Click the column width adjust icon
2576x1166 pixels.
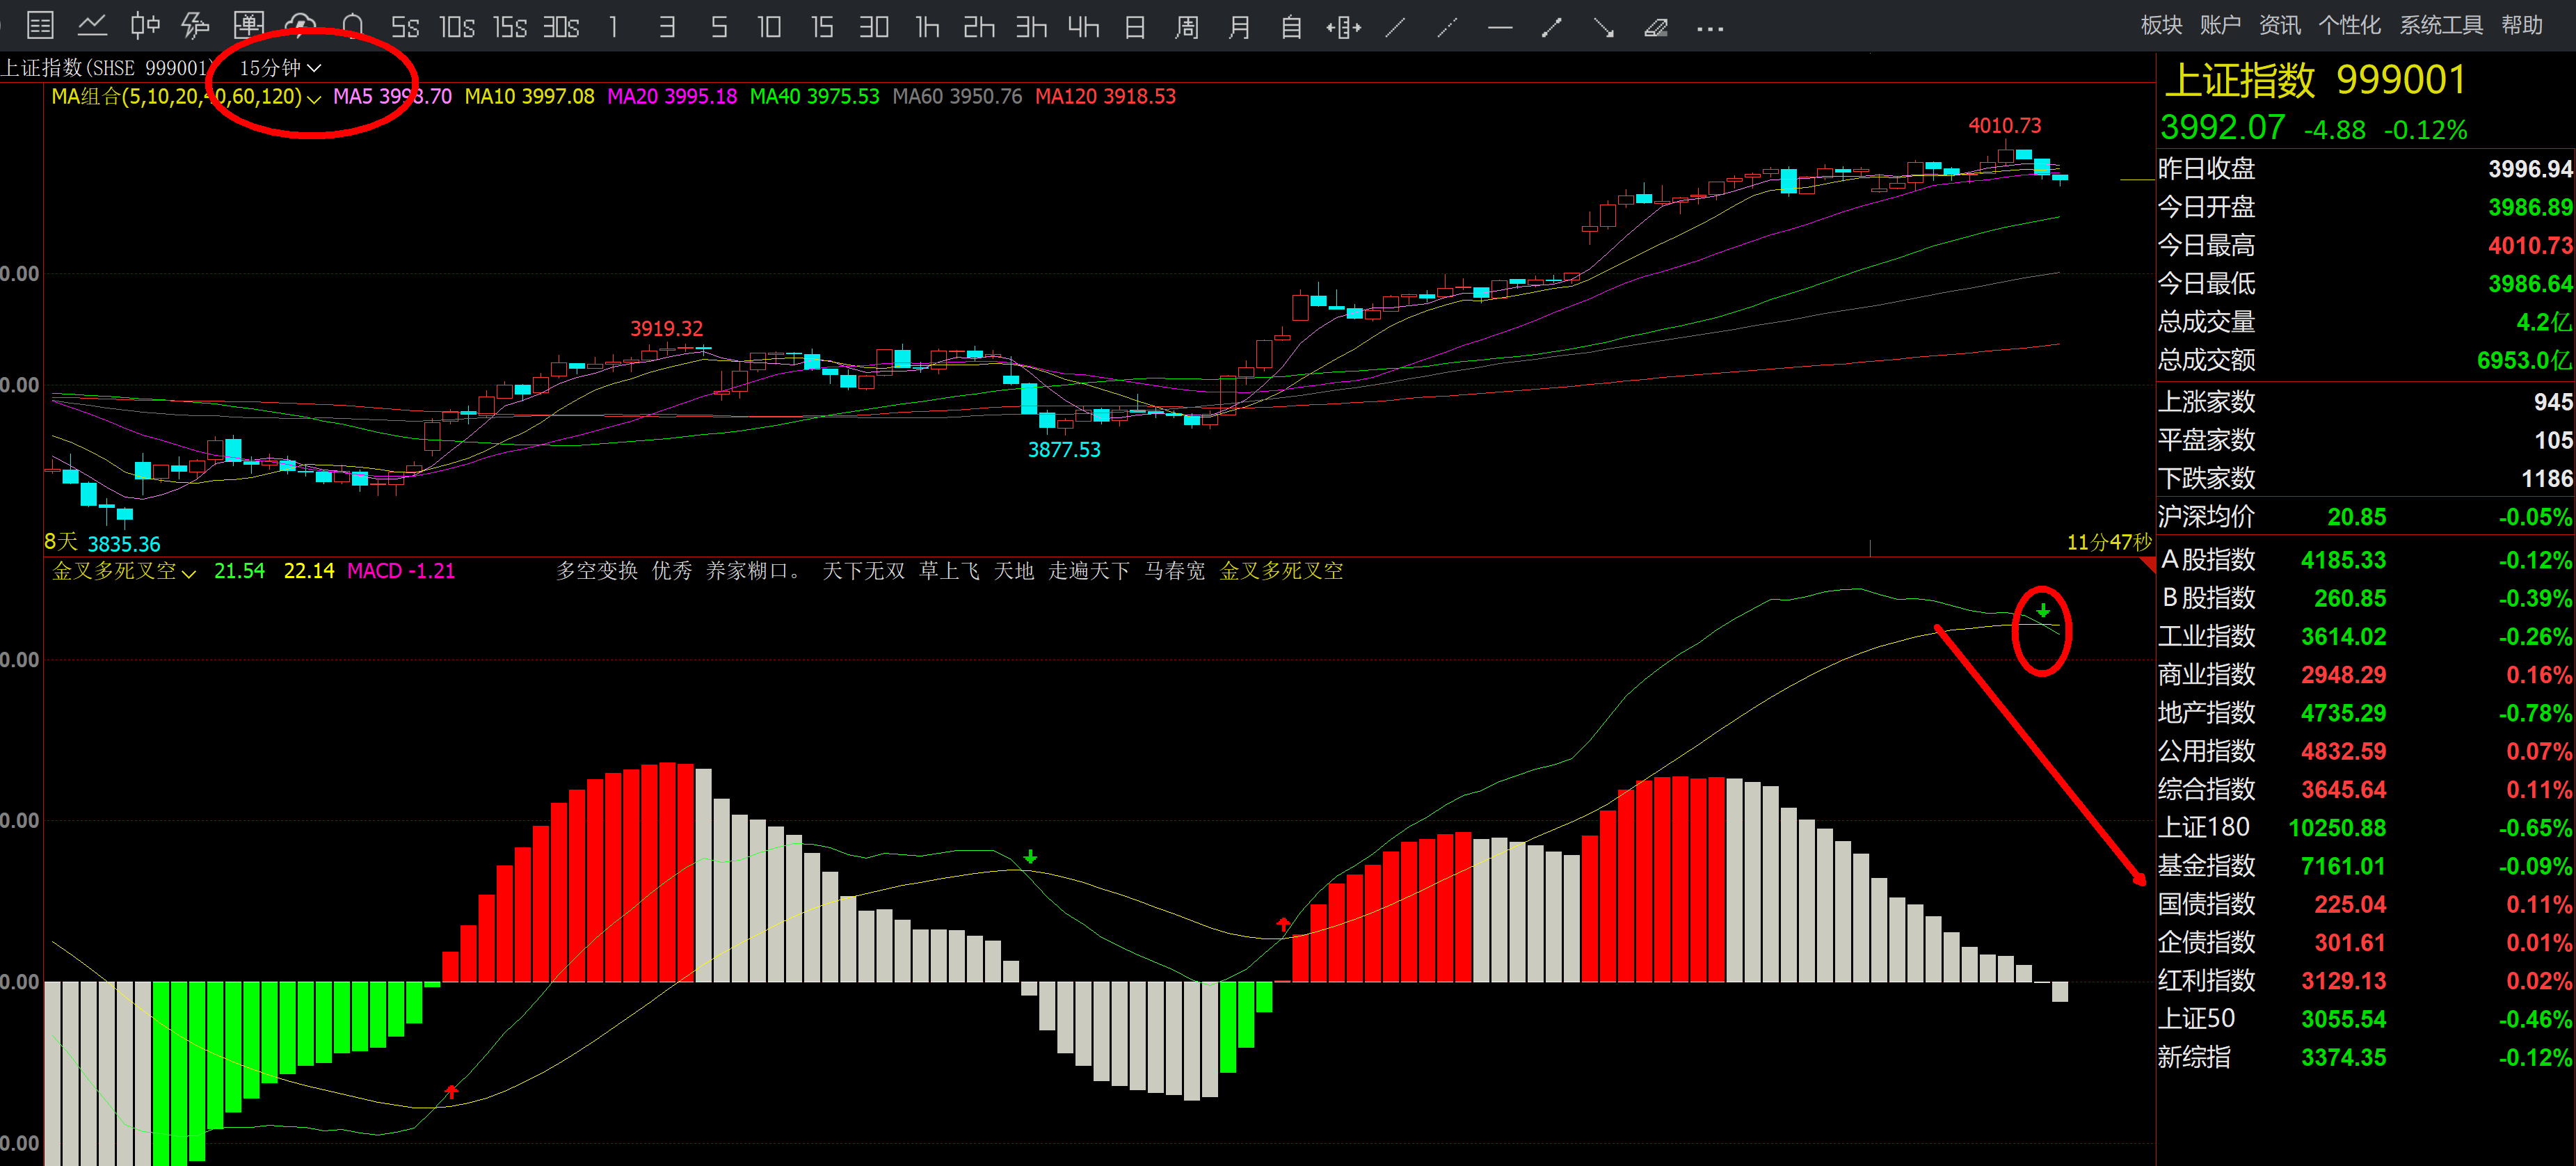coord(1343,27)
